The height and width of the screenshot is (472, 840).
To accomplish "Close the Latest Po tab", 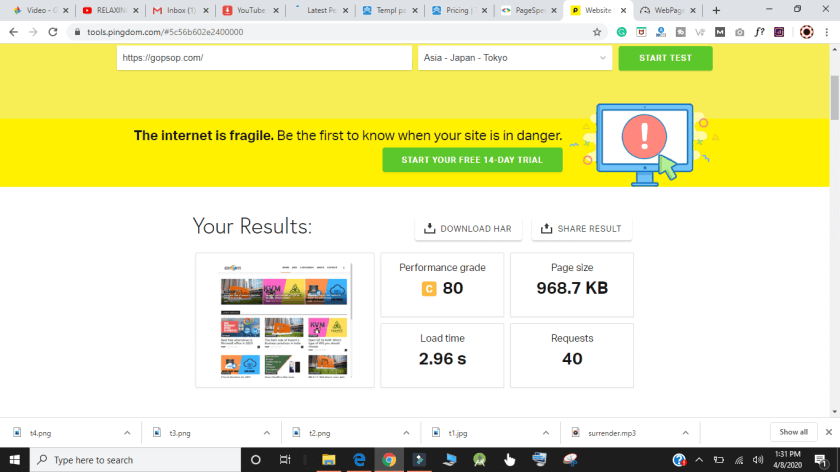I will [345, 10].
